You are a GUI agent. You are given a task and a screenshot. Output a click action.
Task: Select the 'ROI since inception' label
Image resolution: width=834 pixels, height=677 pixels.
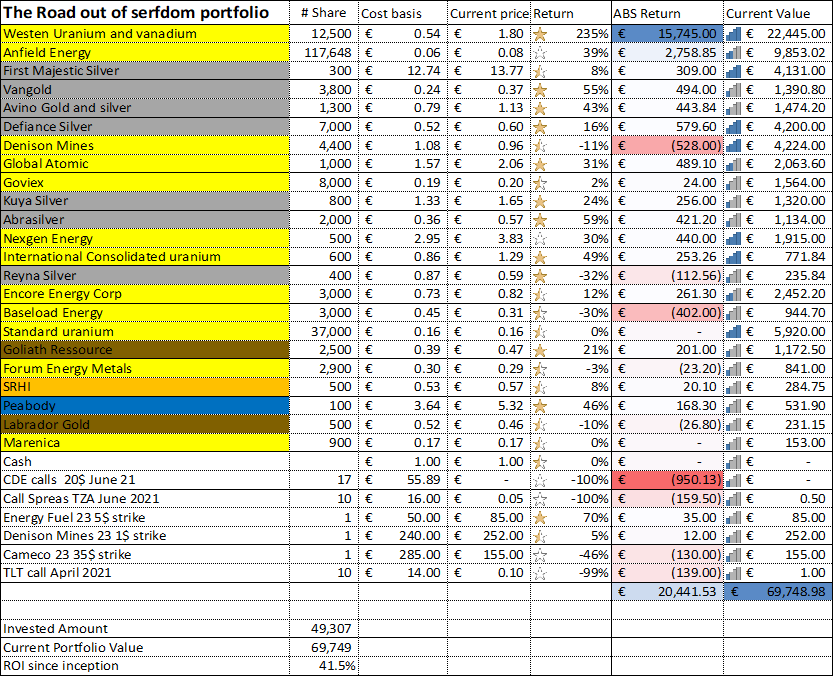point(145,666)
